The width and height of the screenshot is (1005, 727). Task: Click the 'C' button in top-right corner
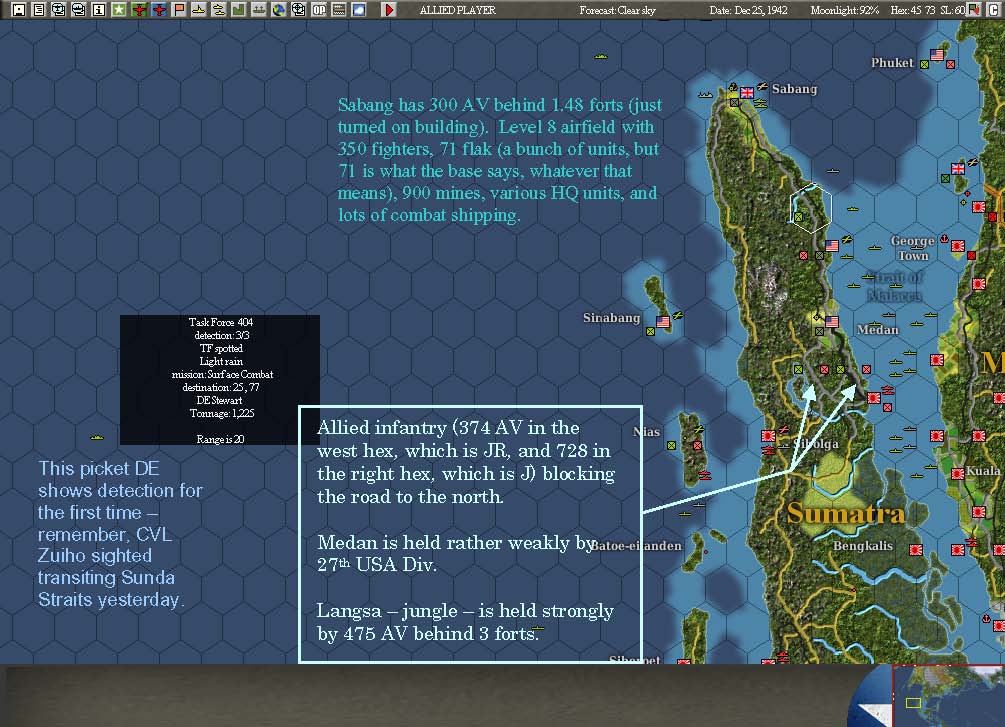(x=994, y=10)
